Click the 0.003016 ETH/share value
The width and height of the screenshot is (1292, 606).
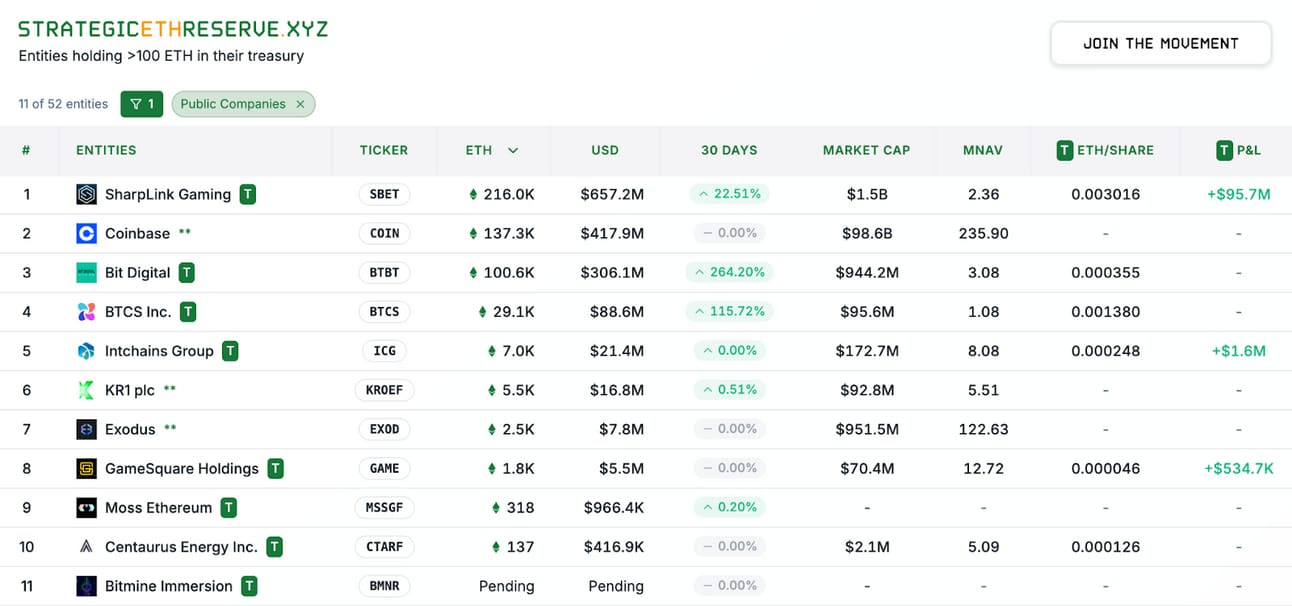[x=1106, y=194]
